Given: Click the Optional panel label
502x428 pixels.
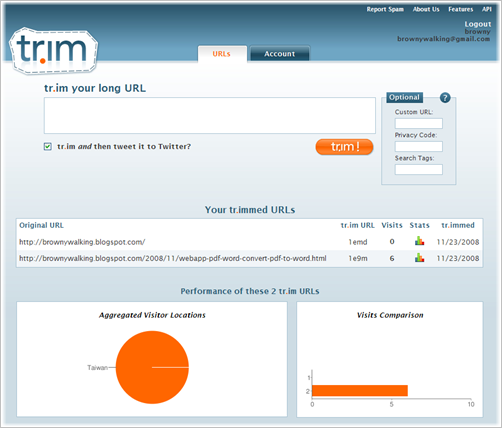Looking at the screenshot, I should click(x=405, y=97).
